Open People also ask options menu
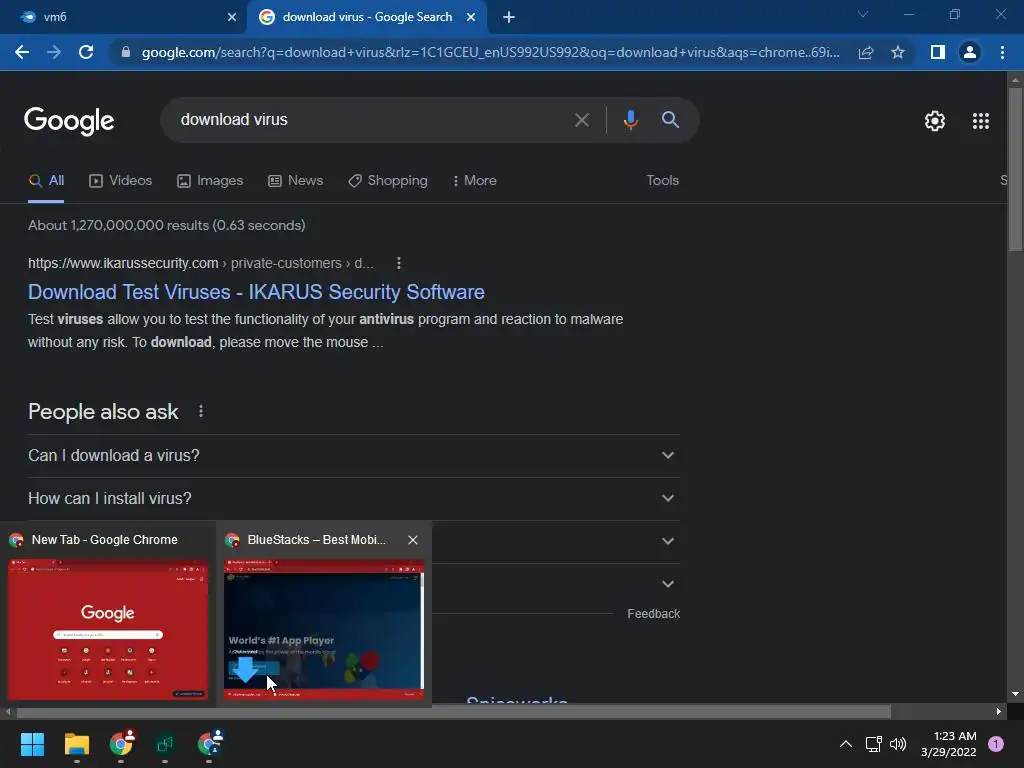This screenshot has width=1024, height=768. [x=201, y=411]
